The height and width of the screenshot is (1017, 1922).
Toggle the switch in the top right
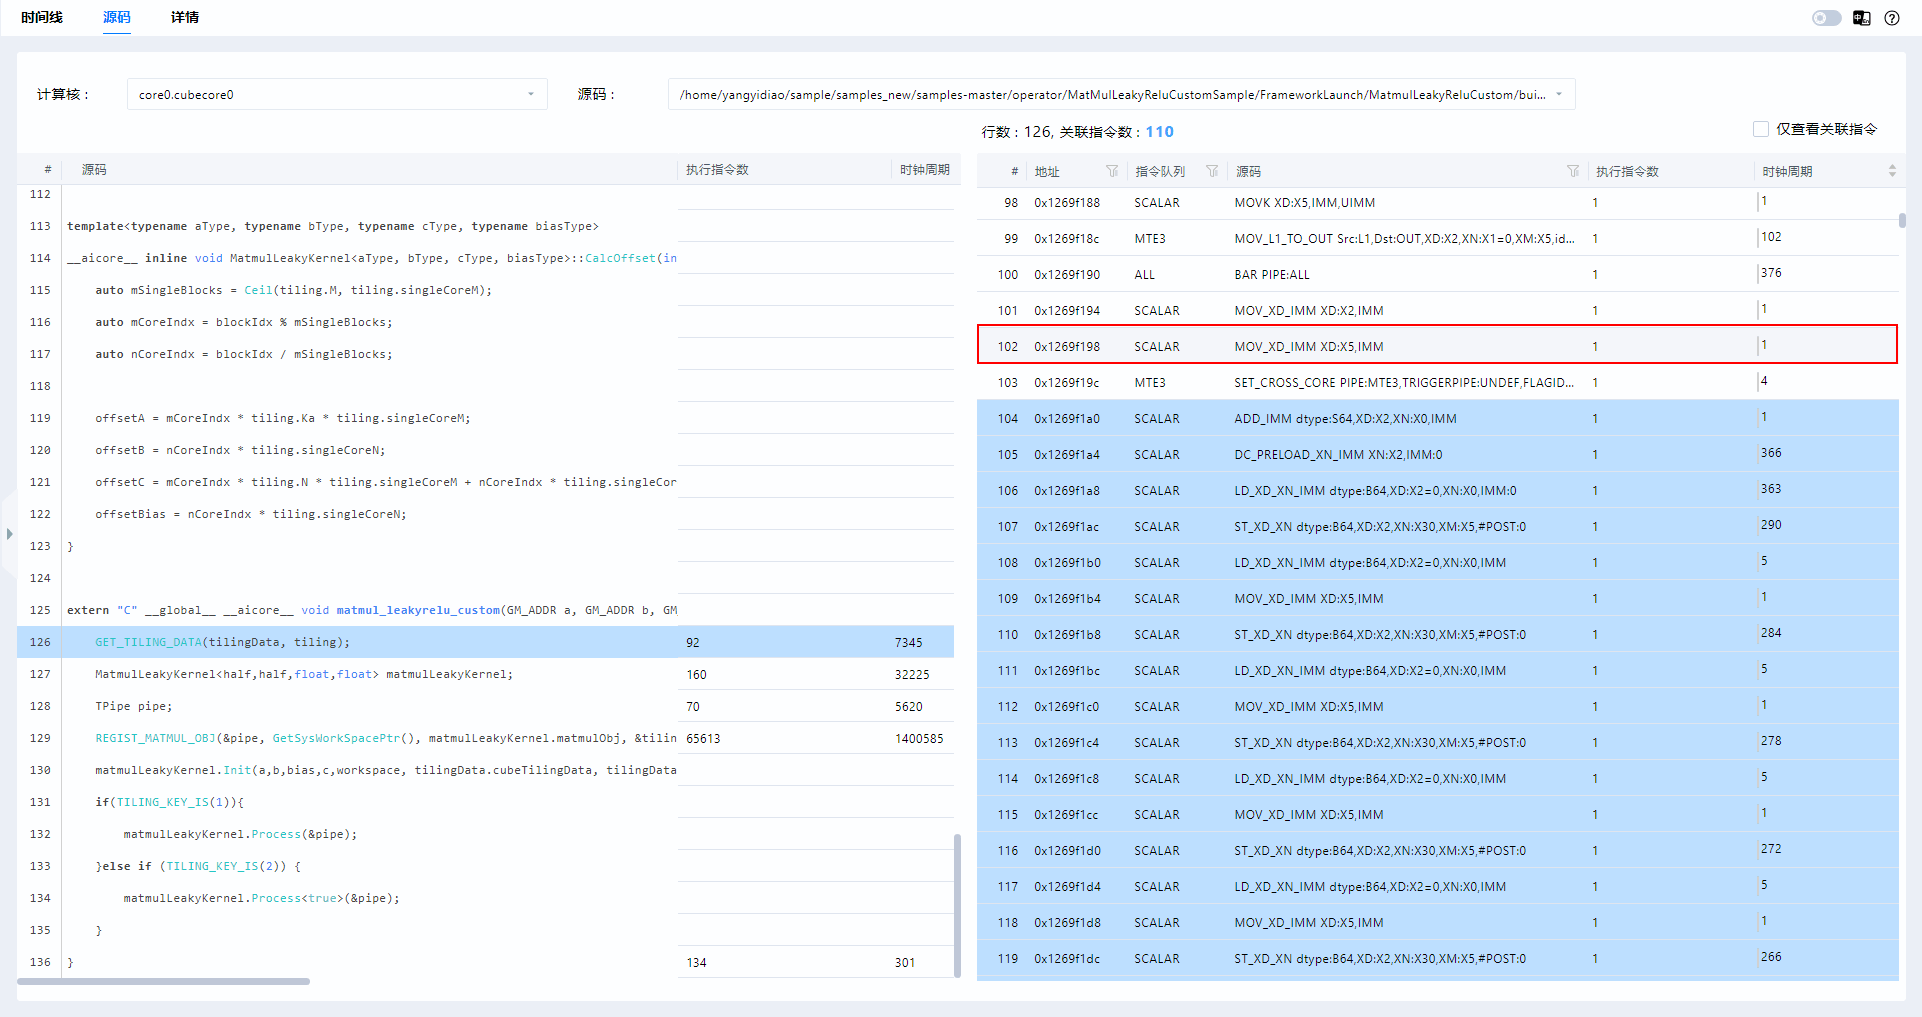(1826, 18)
